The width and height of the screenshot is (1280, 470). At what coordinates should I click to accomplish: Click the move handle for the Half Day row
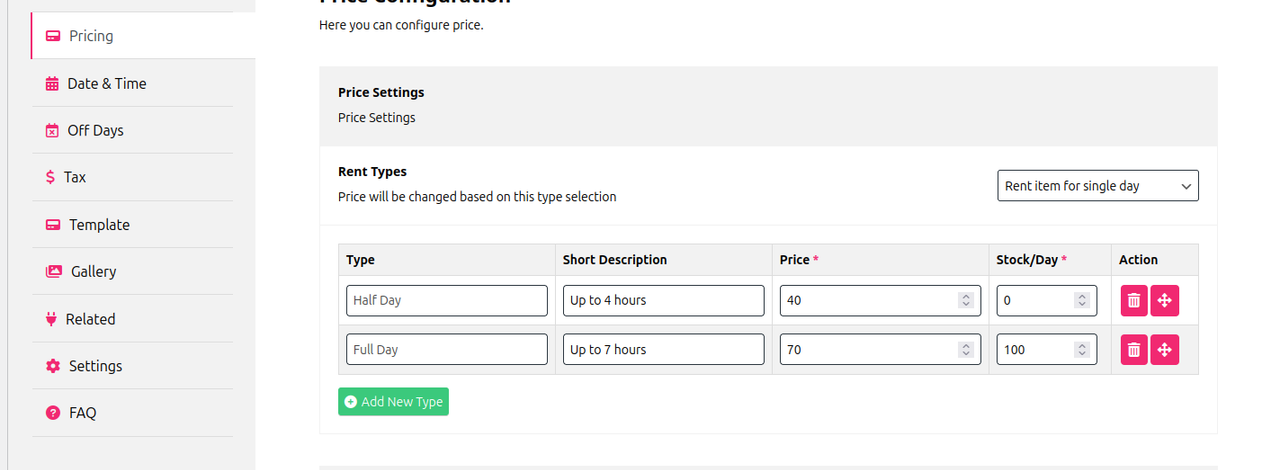[1165, 300]
